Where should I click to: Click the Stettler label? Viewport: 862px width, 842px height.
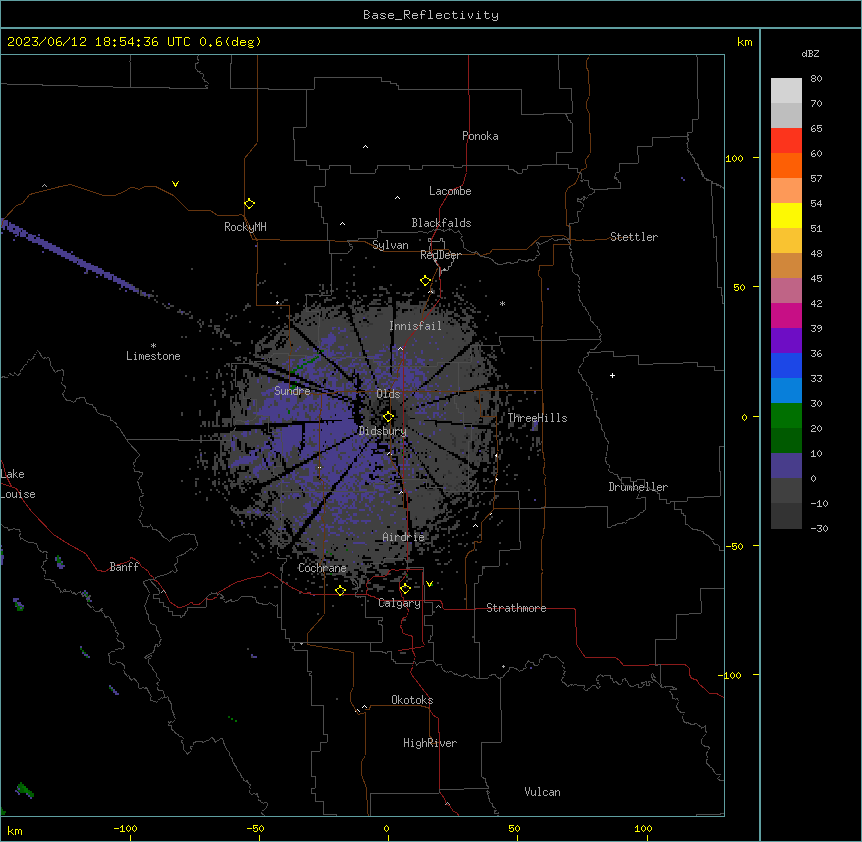pos(634,237)
